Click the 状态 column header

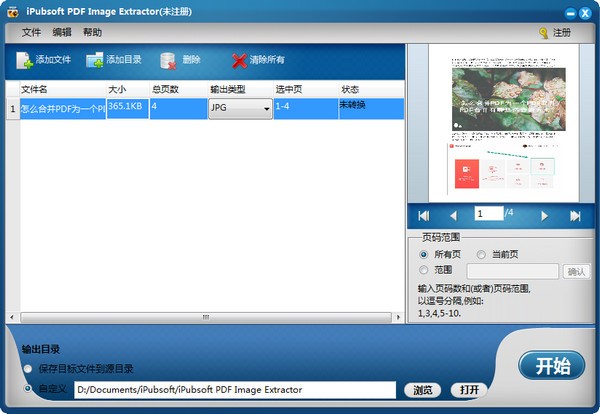(372, 90)
